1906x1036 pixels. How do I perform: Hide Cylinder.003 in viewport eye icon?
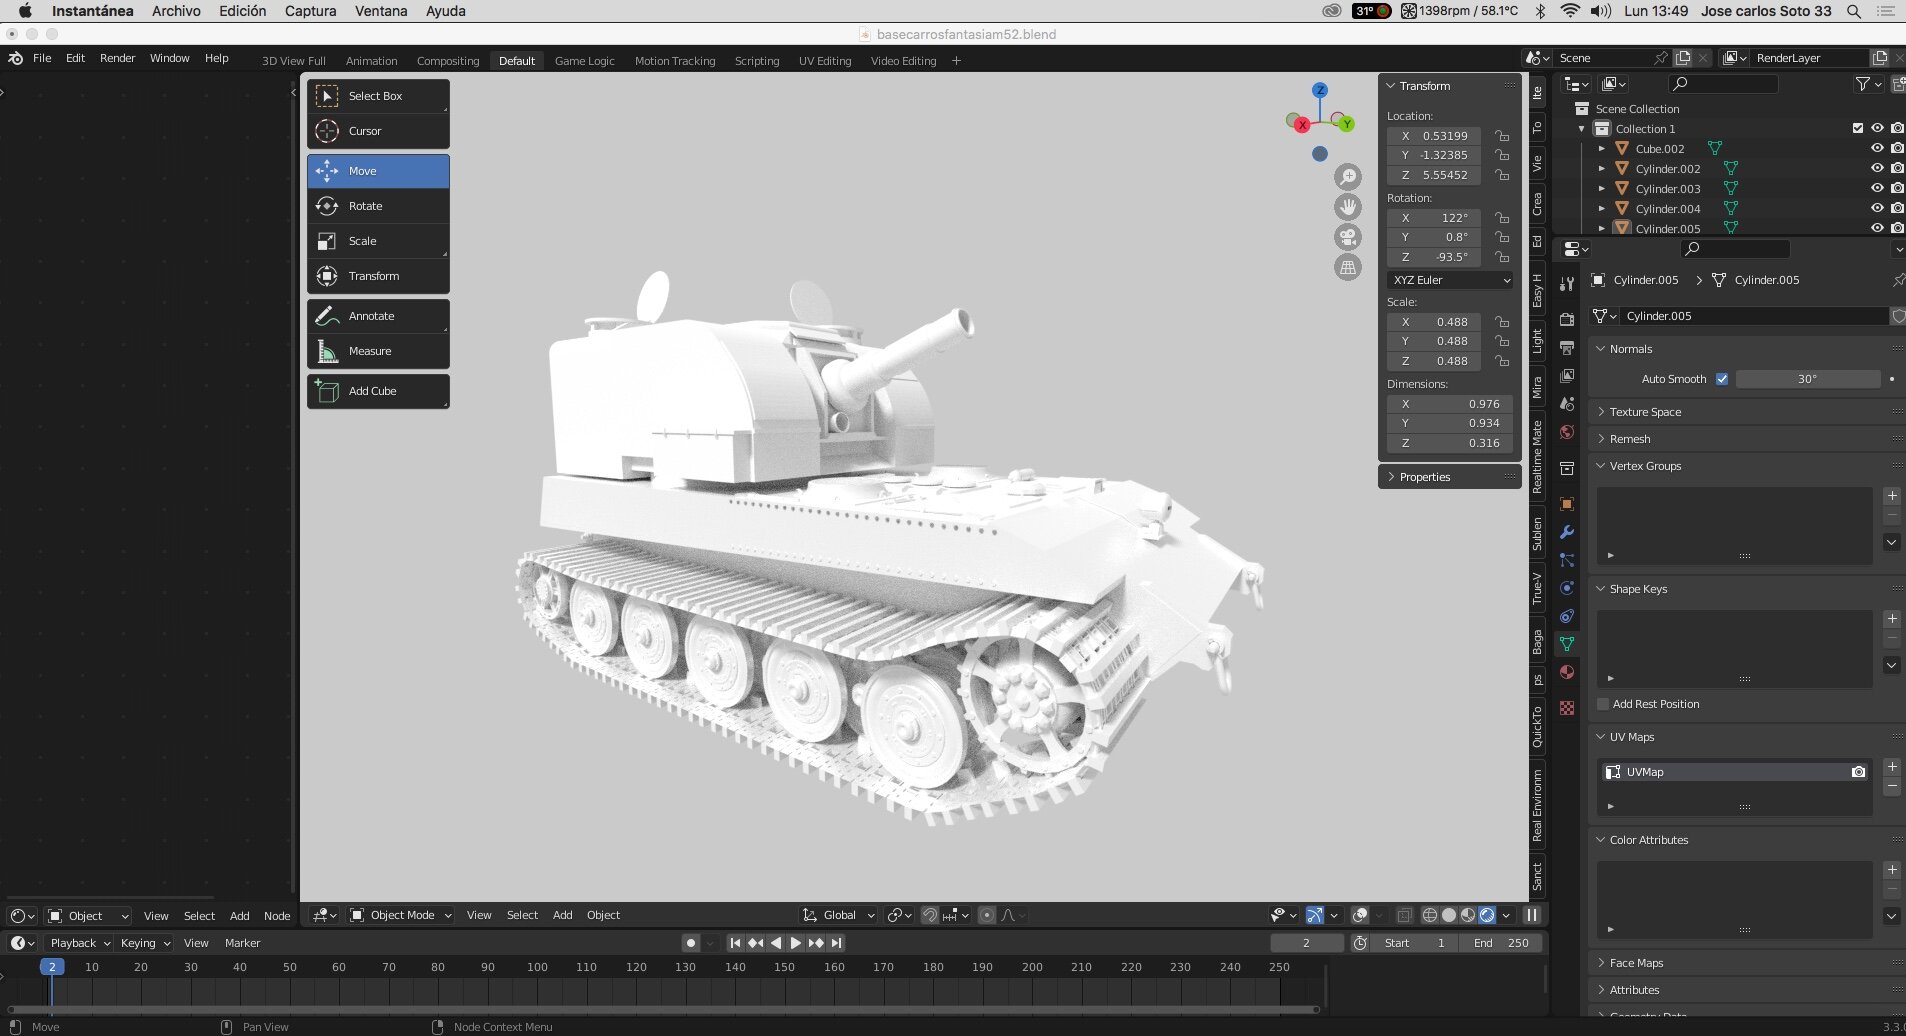click(1877, 188)
